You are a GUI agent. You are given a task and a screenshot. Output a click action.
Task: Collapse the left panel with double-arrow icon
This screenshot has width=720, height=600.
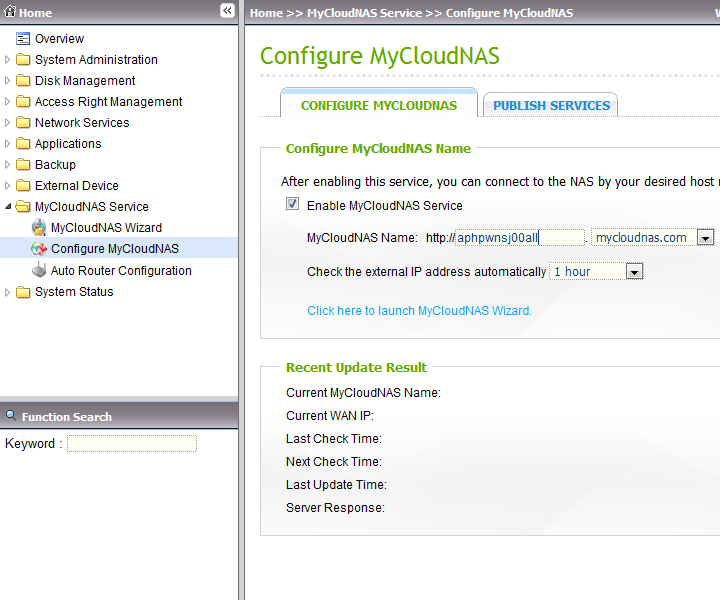click(x=227, y=11)
